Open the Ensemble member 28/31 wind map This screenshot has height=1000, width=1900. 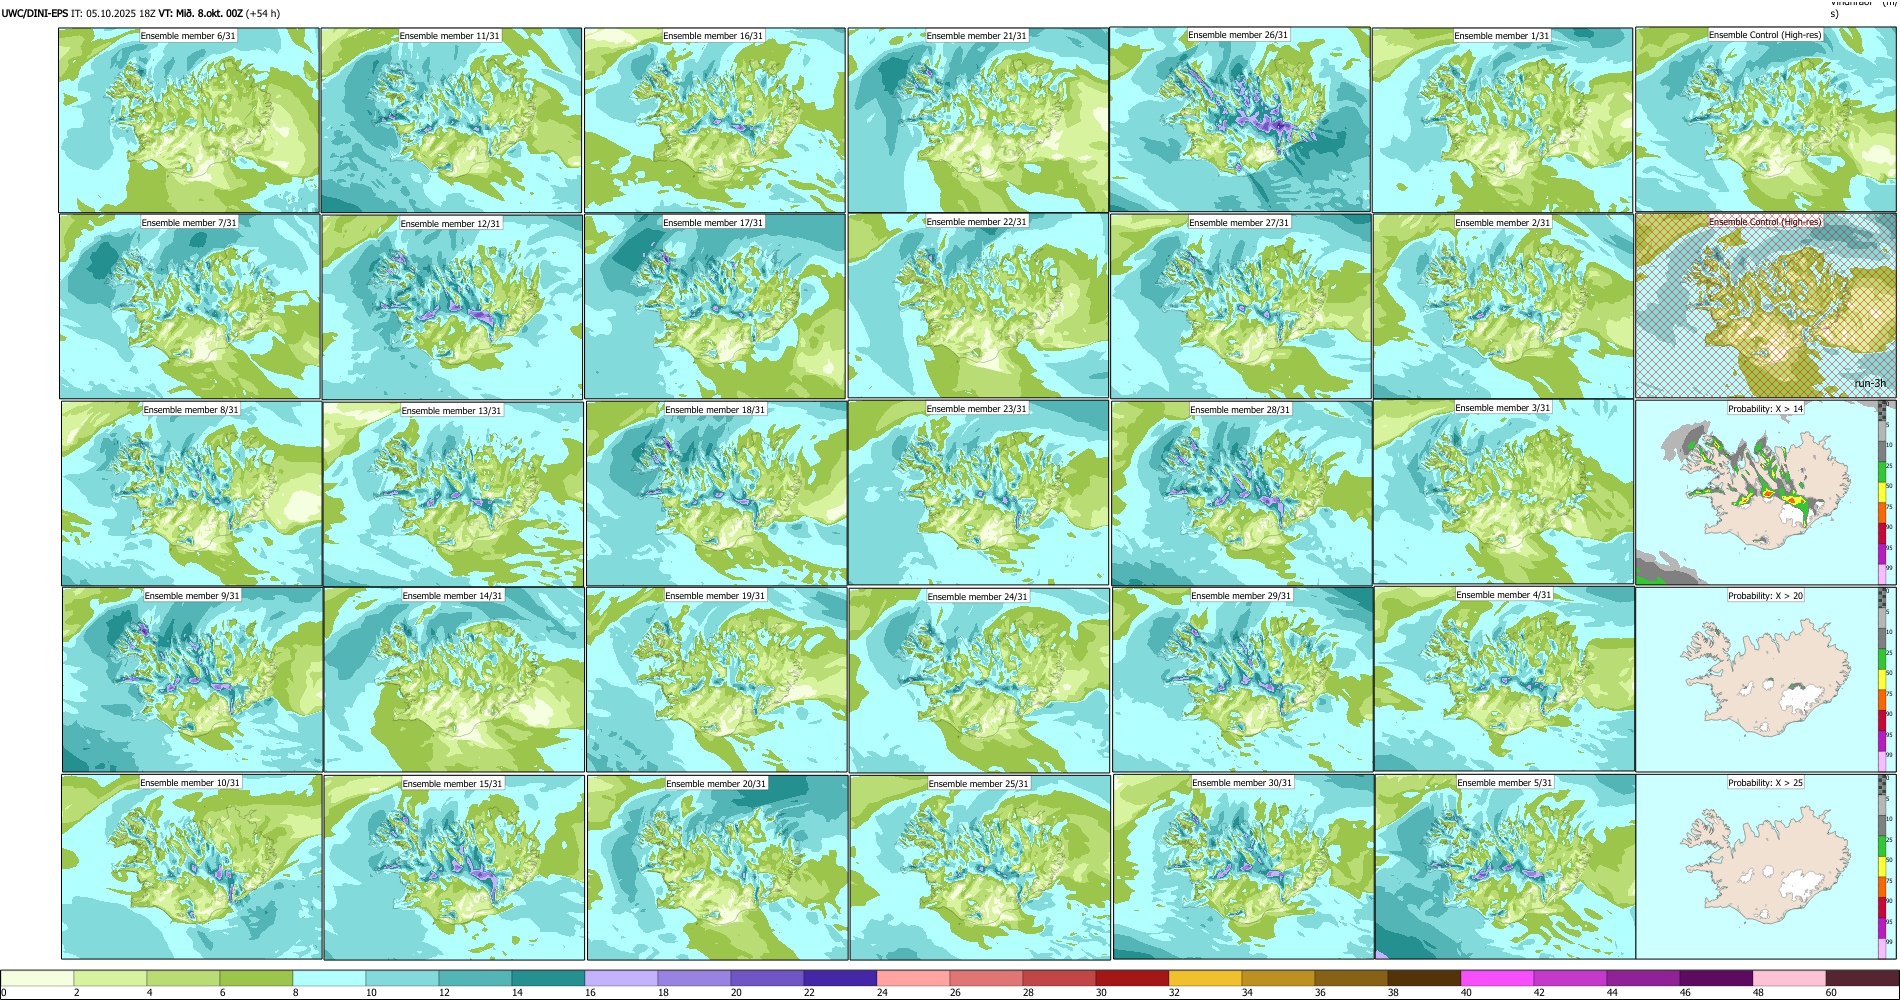tap(1242, 494)
